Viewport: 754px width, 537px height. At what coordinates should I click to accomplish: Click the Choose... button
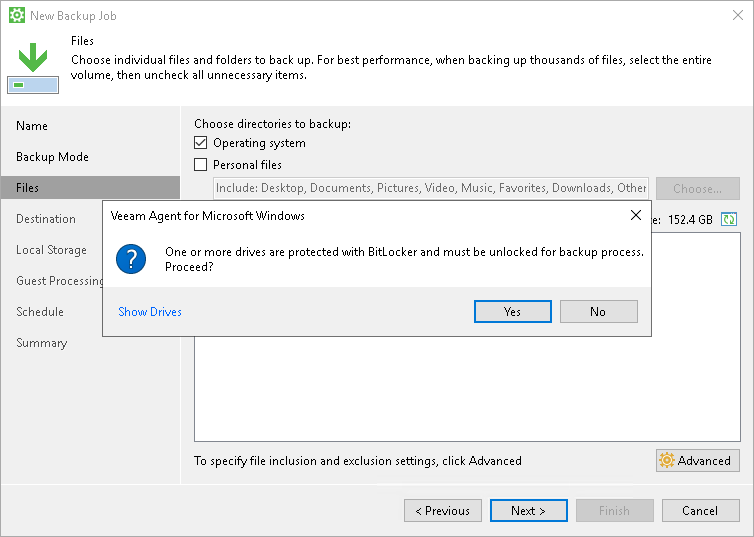pos(698,188)
